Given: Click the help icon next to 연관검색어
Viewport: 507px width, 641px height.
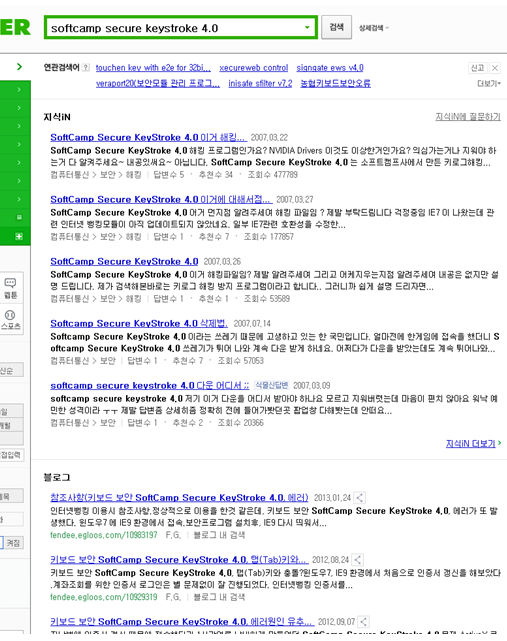Looking at the screenshot, I should tap(85, 67).
